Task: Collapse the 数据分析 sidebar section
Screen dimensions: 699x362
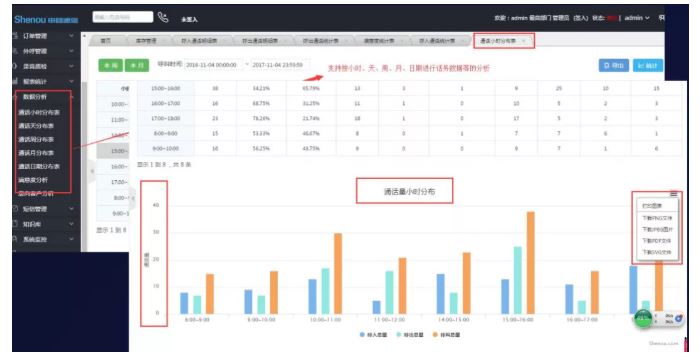Action: pos(43,97)
